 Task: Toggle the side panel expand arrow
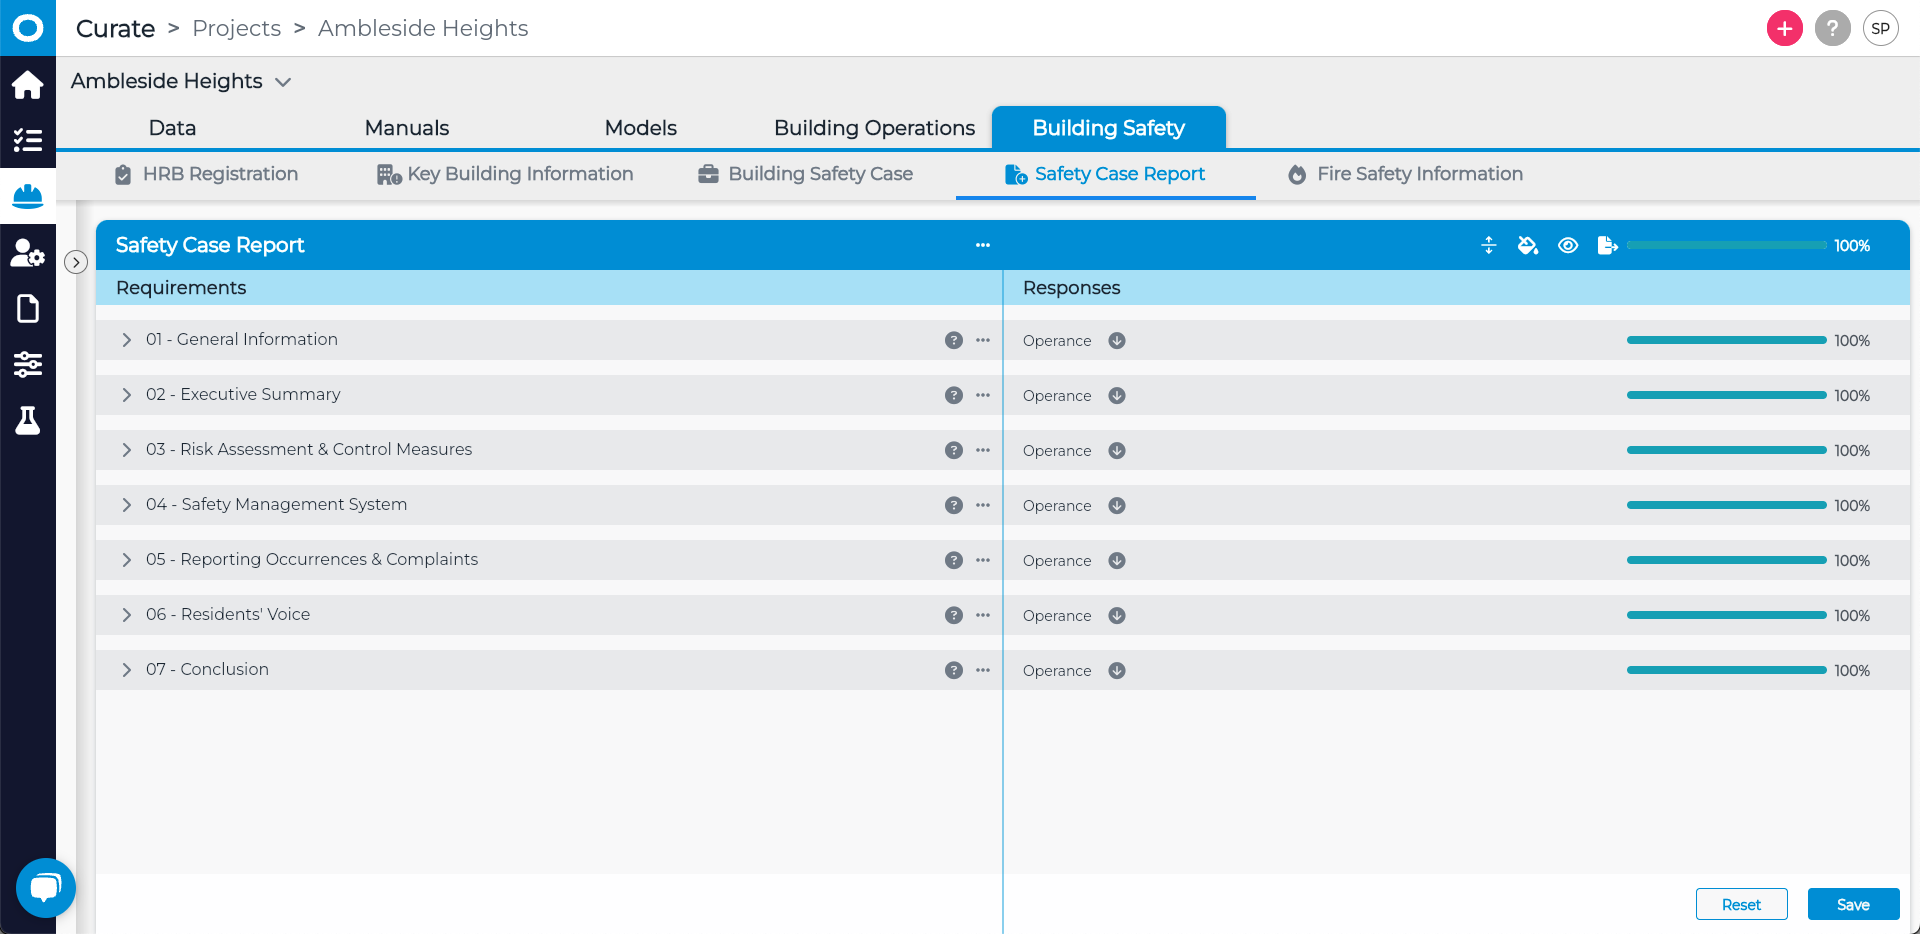click(76, 262)
